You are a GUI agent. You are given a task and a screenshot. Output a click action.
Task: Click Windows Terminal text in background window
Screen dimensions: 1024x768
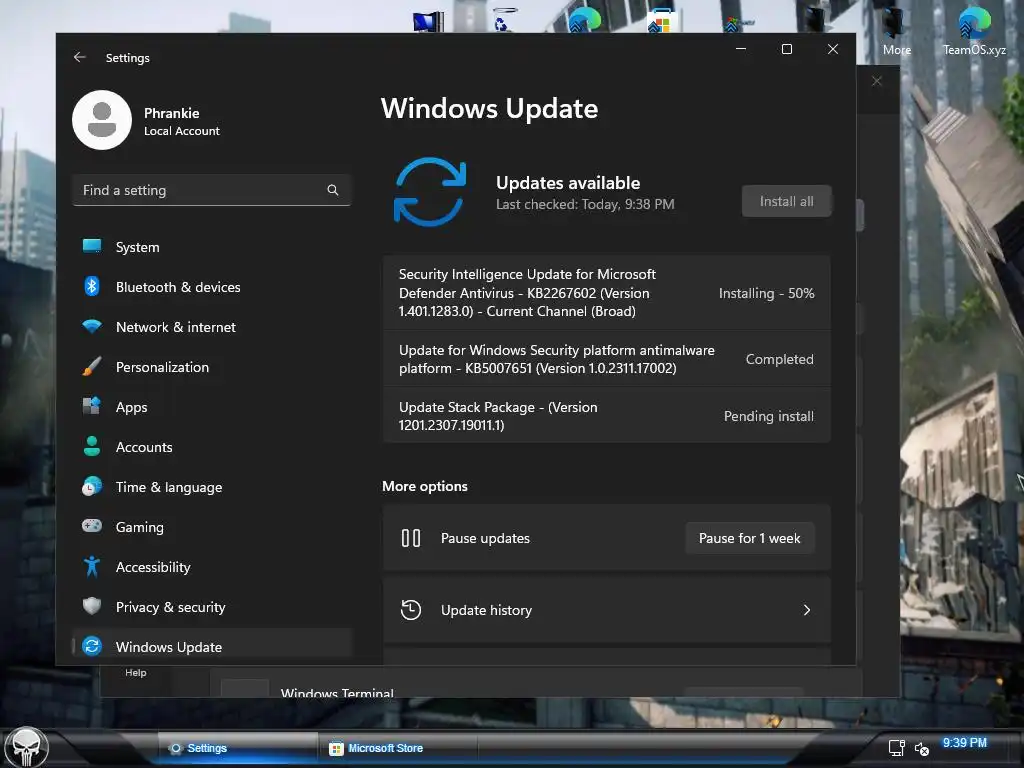click(x=337, y=693)
